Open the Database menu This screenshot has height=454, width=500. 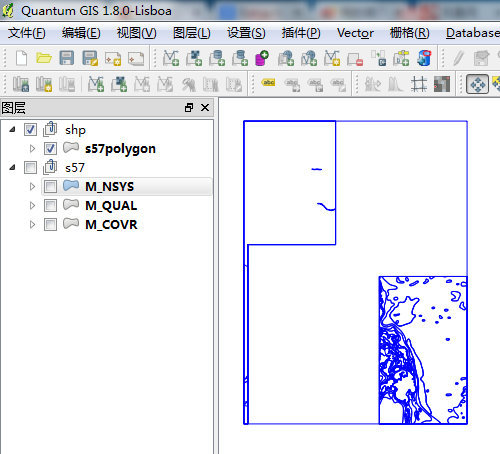tap(473, 33)
